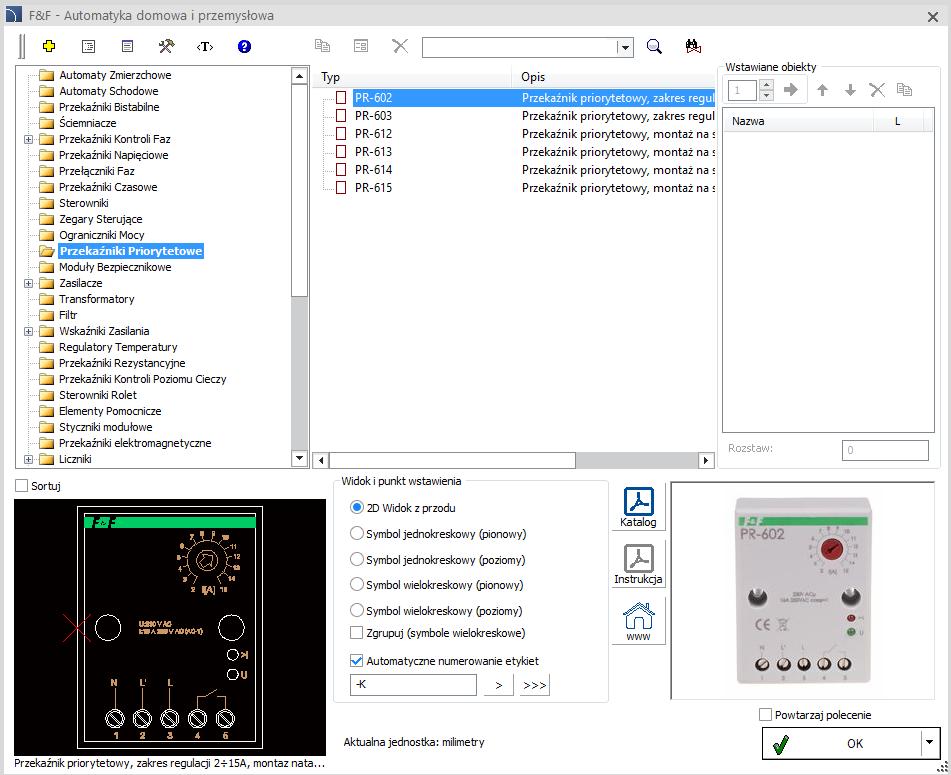Click the yellow plus add icon
This screenshot has width=951, height=775.
[49, 46]
